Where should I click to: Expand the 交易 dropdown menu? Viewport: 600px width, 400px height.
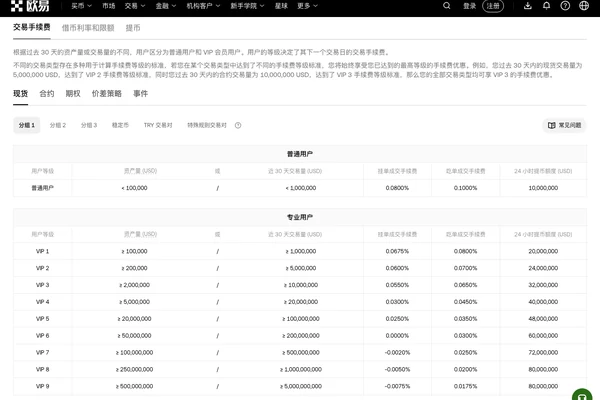pos(135,6)
